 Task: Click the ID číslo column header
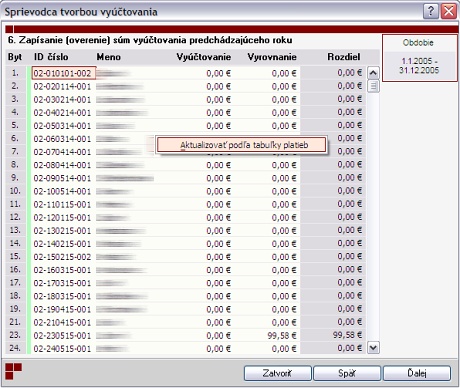tap(51, 57)
